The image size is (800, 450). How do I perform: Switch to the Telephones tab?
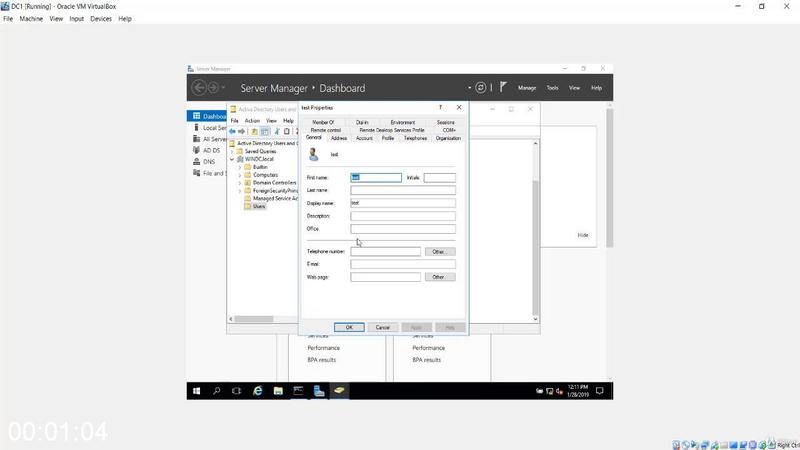pos(415,138)
